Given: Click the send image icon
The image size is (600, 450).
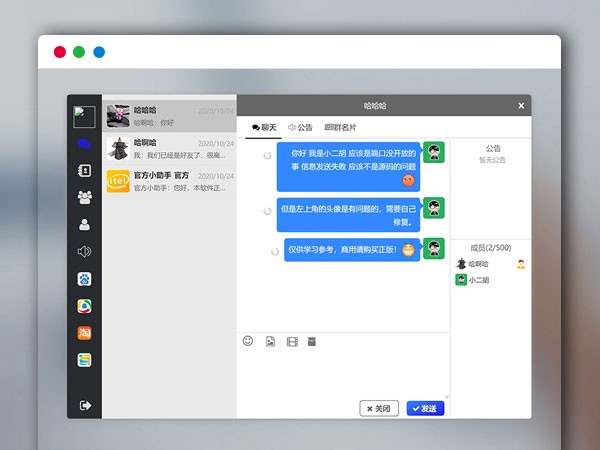Looking at the screenshot, I should tap(270, 342).
